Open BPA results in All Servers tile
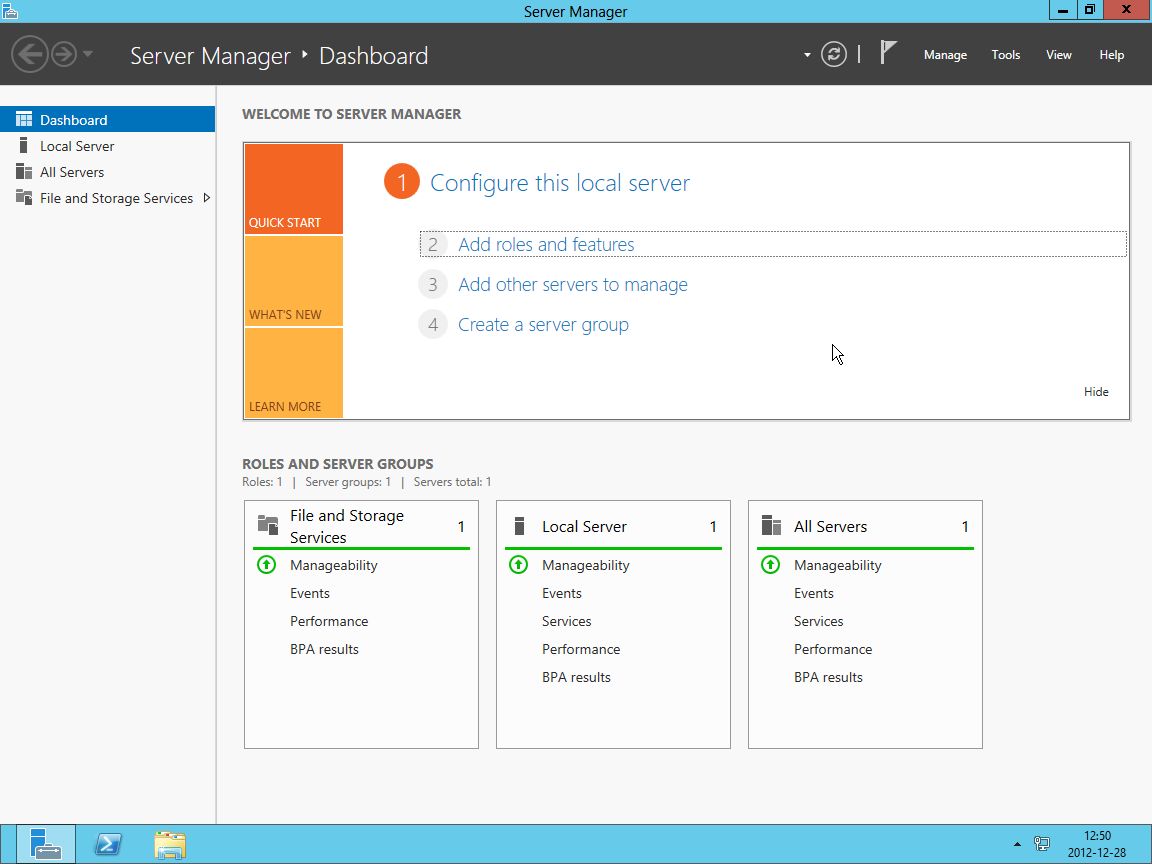This screenshot has width=1152, height=864. click(x=828, y=677)
